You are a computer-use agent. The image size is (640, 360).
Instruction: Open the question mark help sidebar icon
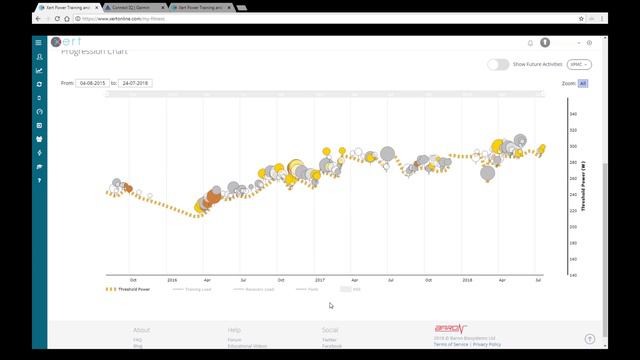(39, 180)
